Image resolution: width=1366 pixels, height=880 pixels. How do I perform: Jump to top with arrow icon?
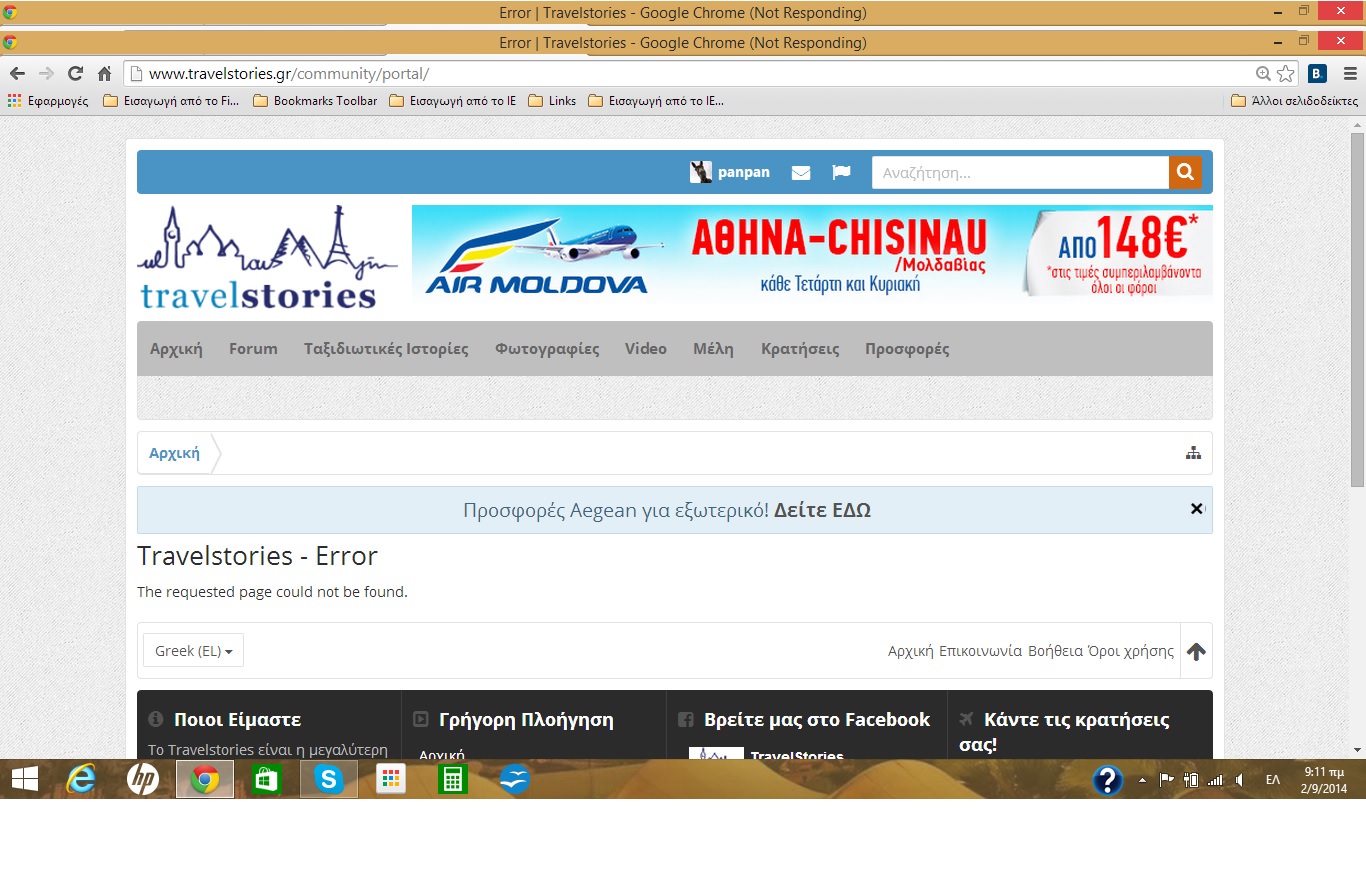coord(1196,651)
